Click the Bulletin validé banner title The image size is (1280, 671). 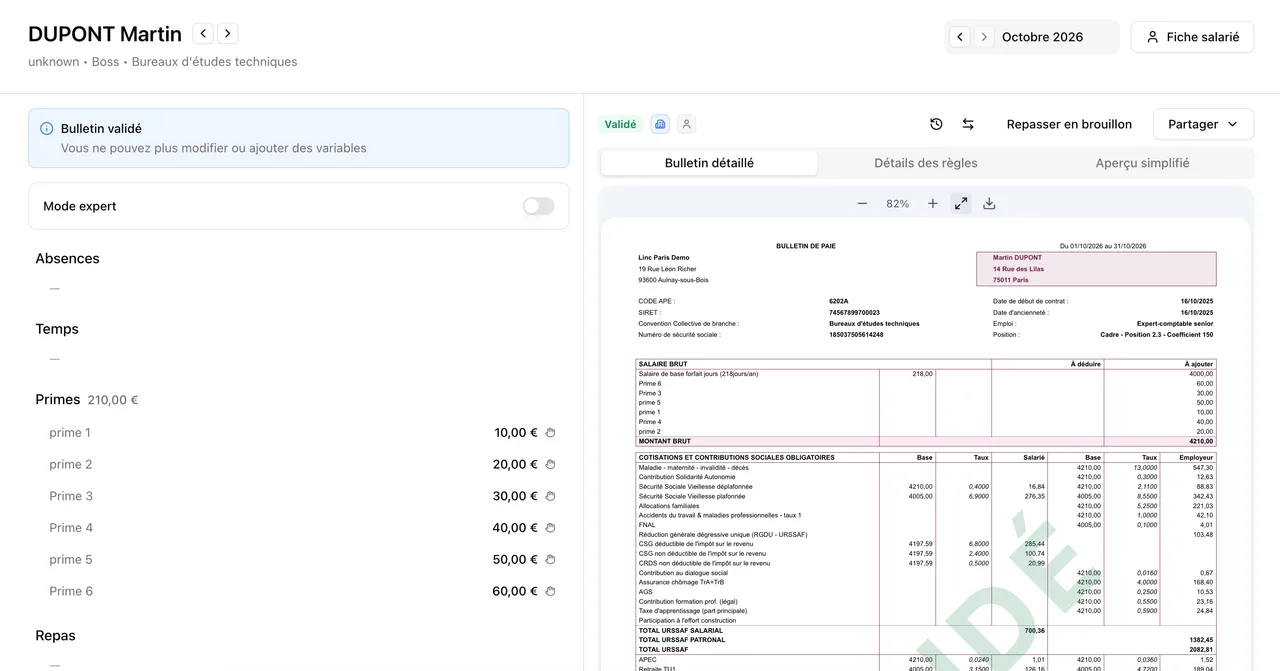[x=101, y=129]
